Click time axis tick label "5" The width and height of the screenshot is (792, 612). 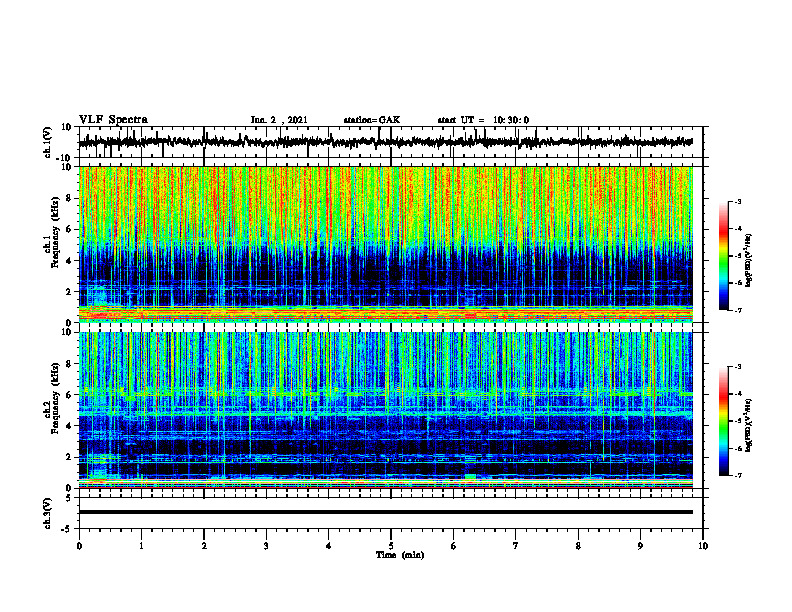pos(391,546)
